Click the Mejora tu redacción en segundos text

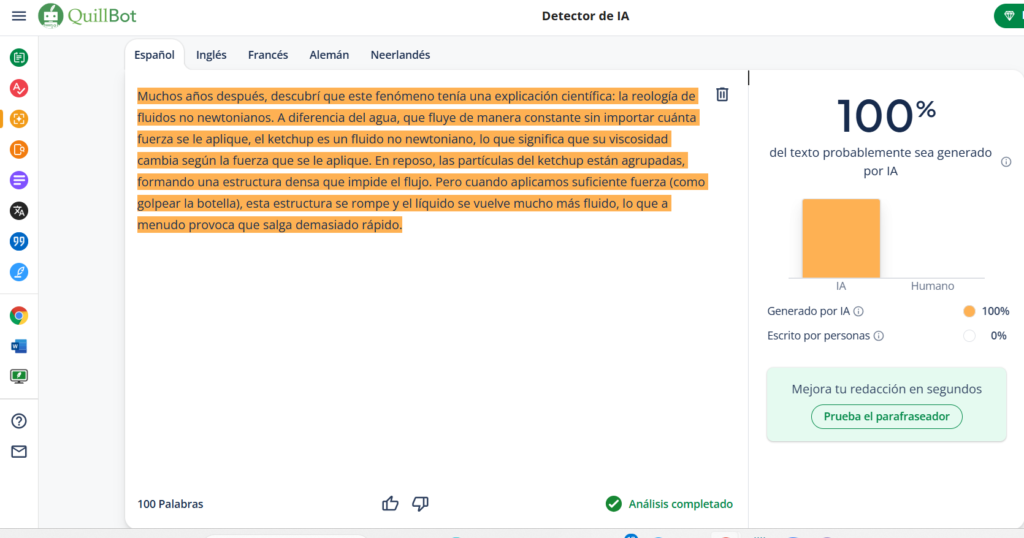(x=886, y=389)
